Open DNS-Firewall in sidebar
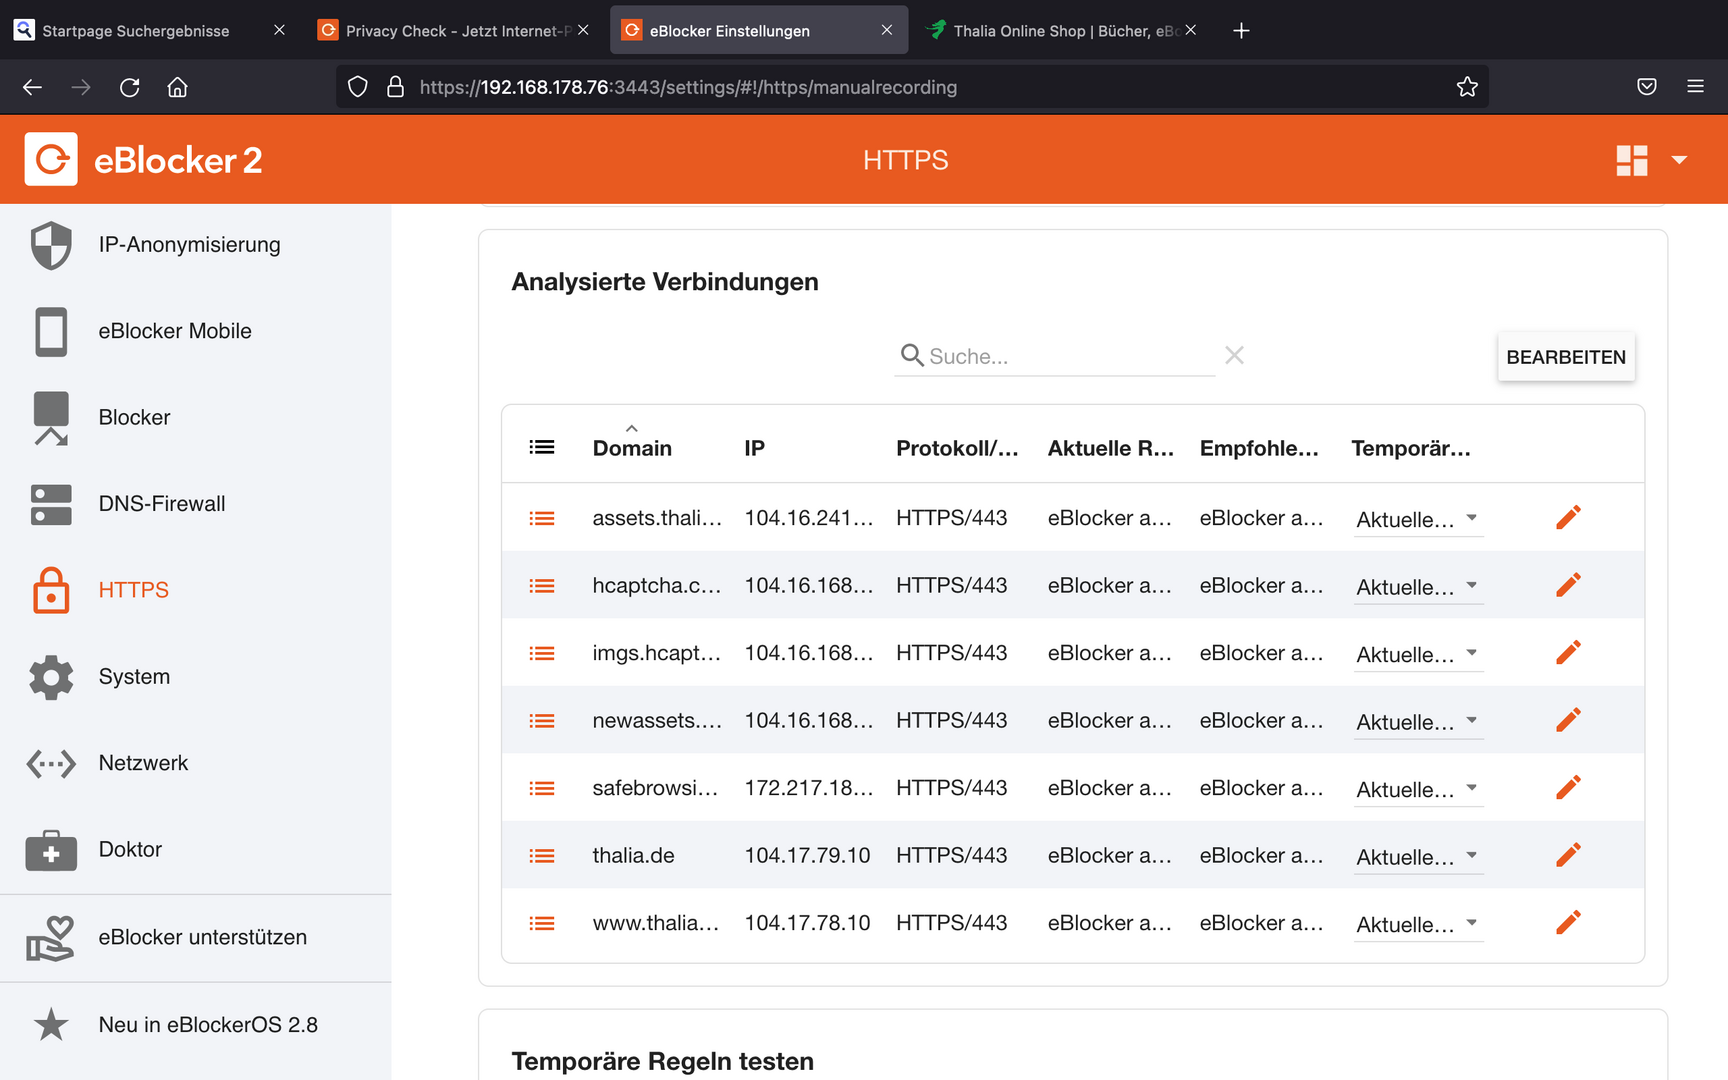Image resolution: width=1728 pixels, height=1080 pixels. click(x=161, y=504)
